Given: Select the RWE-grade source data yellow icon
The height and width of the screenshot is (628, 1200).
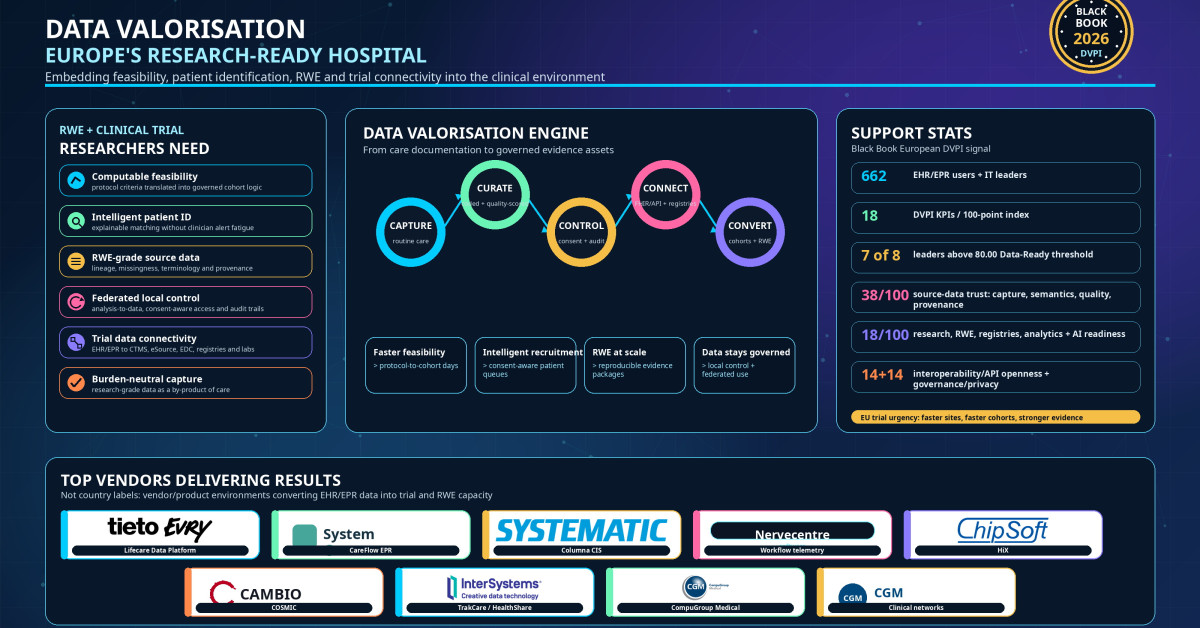Looking at the screenshot, I should point(76,262).
